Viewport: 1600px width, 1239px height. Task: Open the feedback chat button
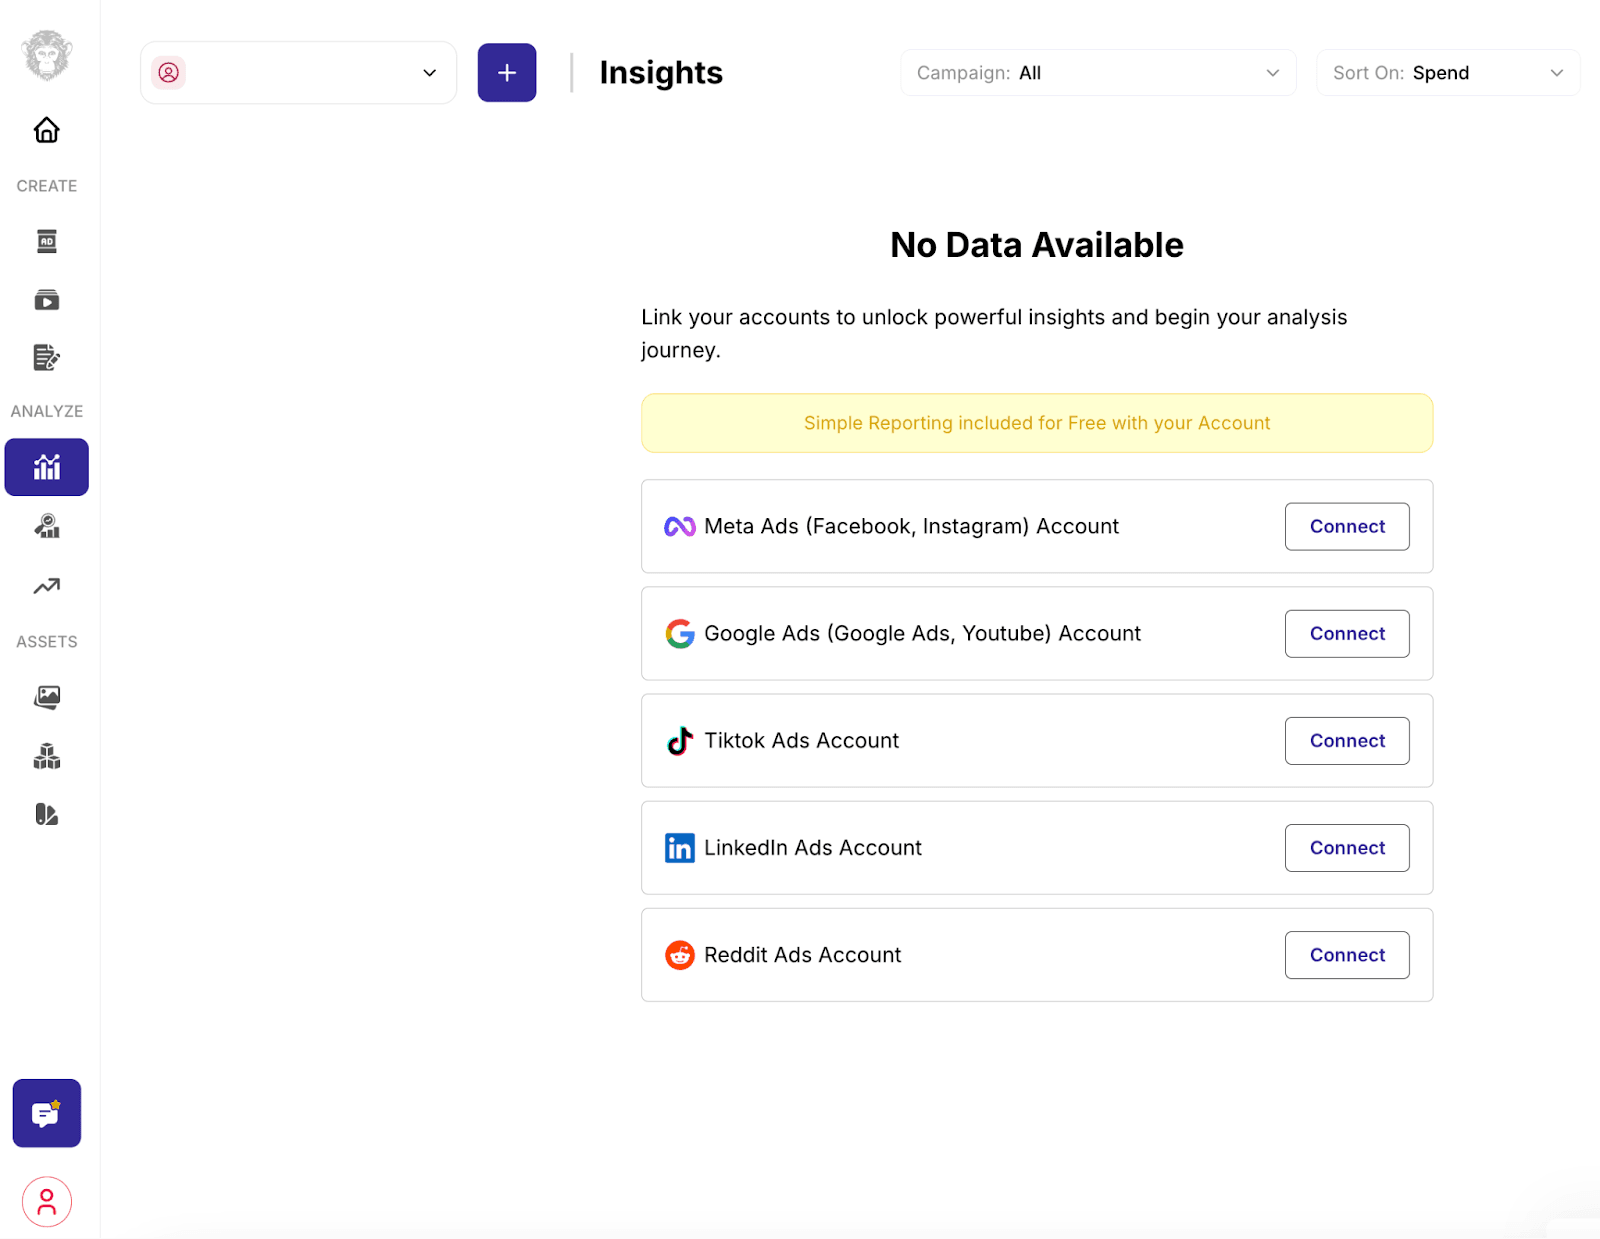(x=46, y=1113)
